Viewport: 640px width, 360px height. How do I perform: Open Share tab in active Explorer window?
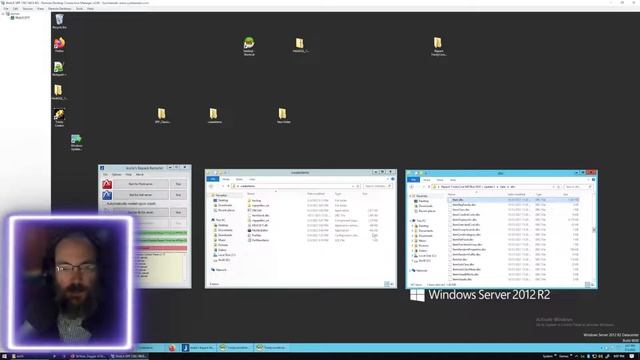(440, 180)
